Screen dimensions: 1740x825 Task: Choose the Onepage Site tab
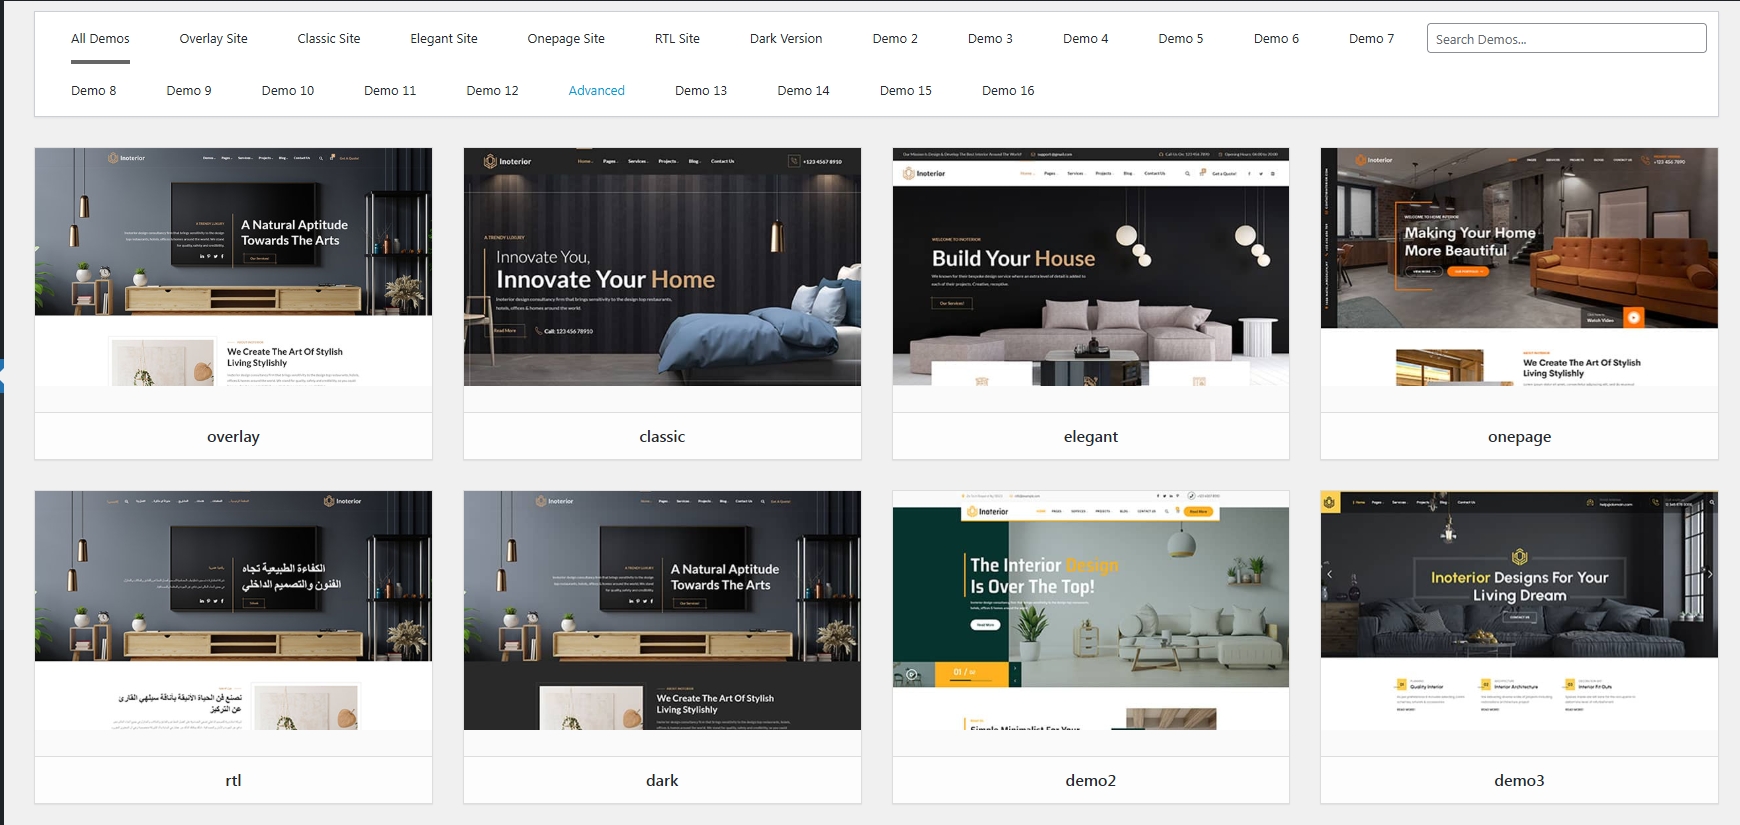[x=566, y=39]
